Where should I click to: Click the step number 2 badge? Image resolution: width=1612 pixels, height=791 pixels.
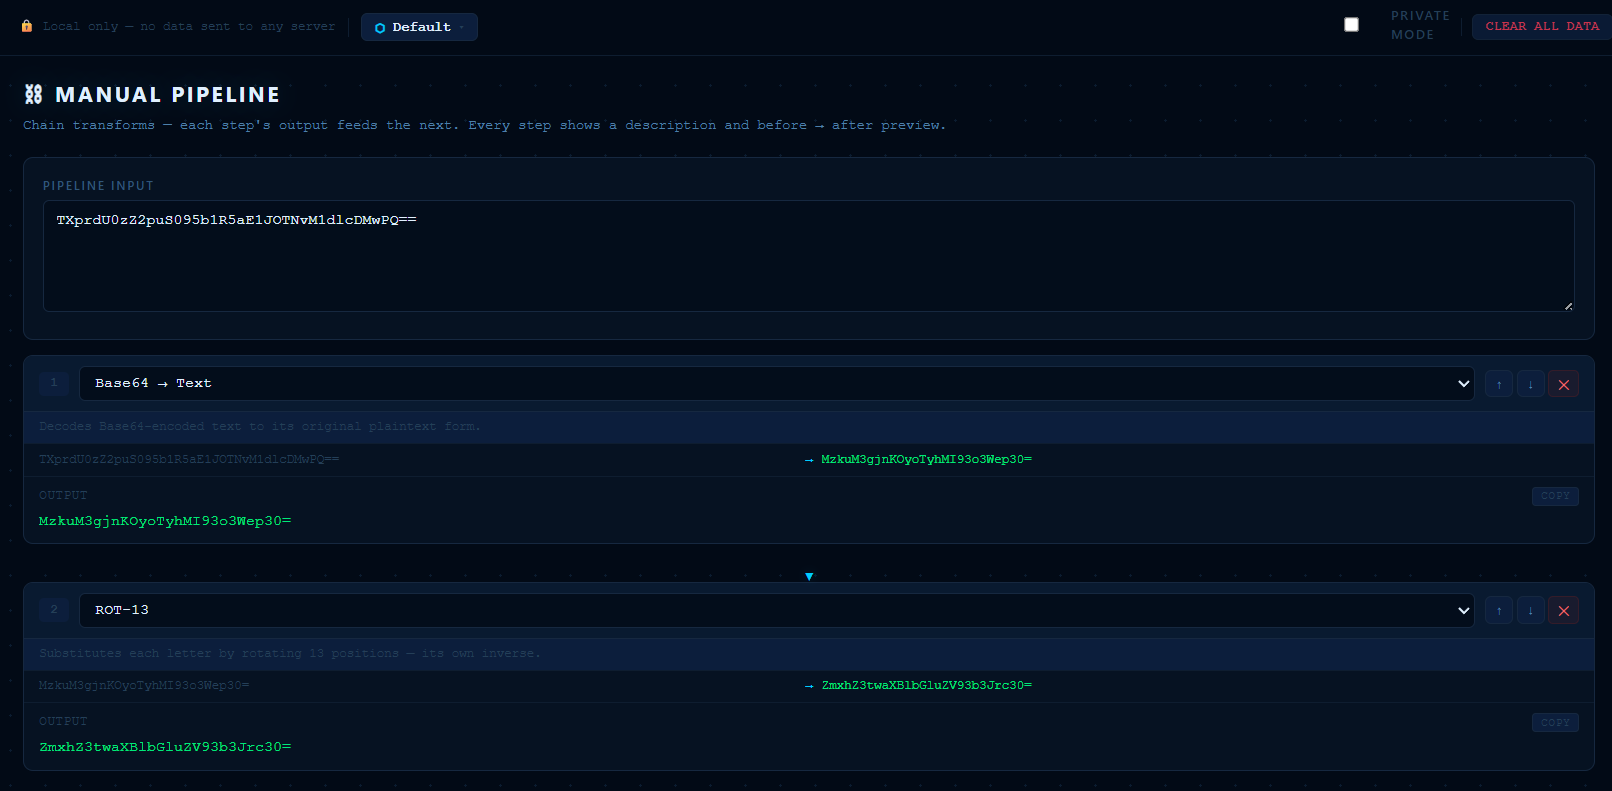tap(54, 609)
